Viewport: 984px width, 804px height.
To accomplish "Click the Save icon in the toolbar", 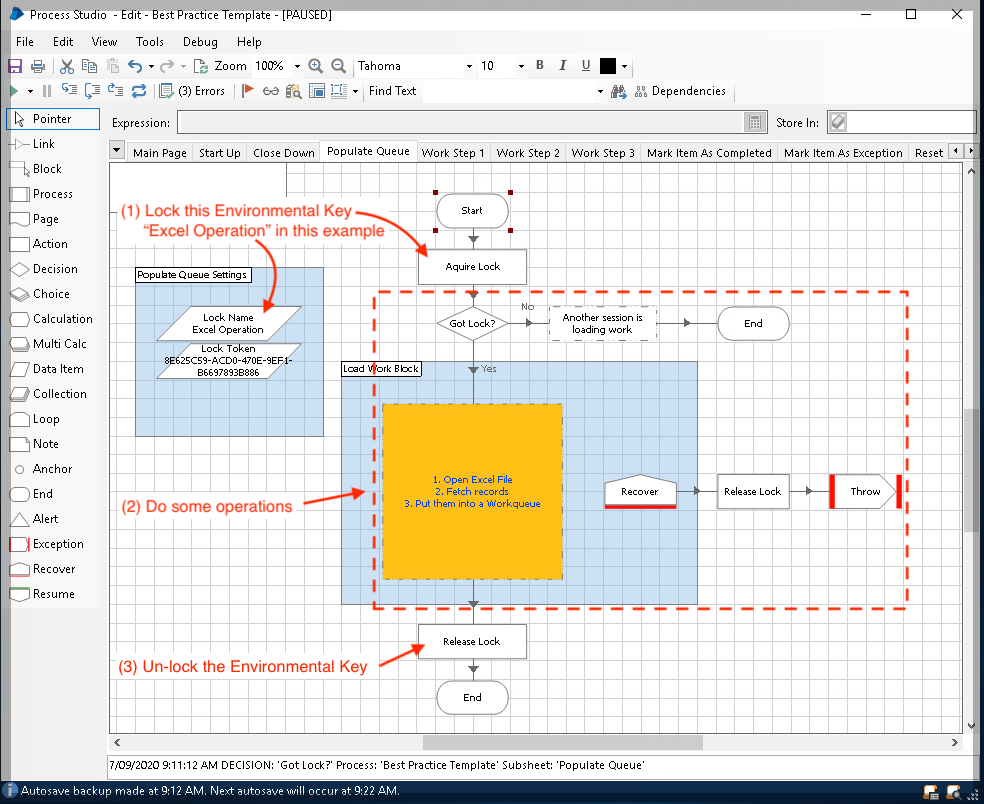I will (15, 67).
